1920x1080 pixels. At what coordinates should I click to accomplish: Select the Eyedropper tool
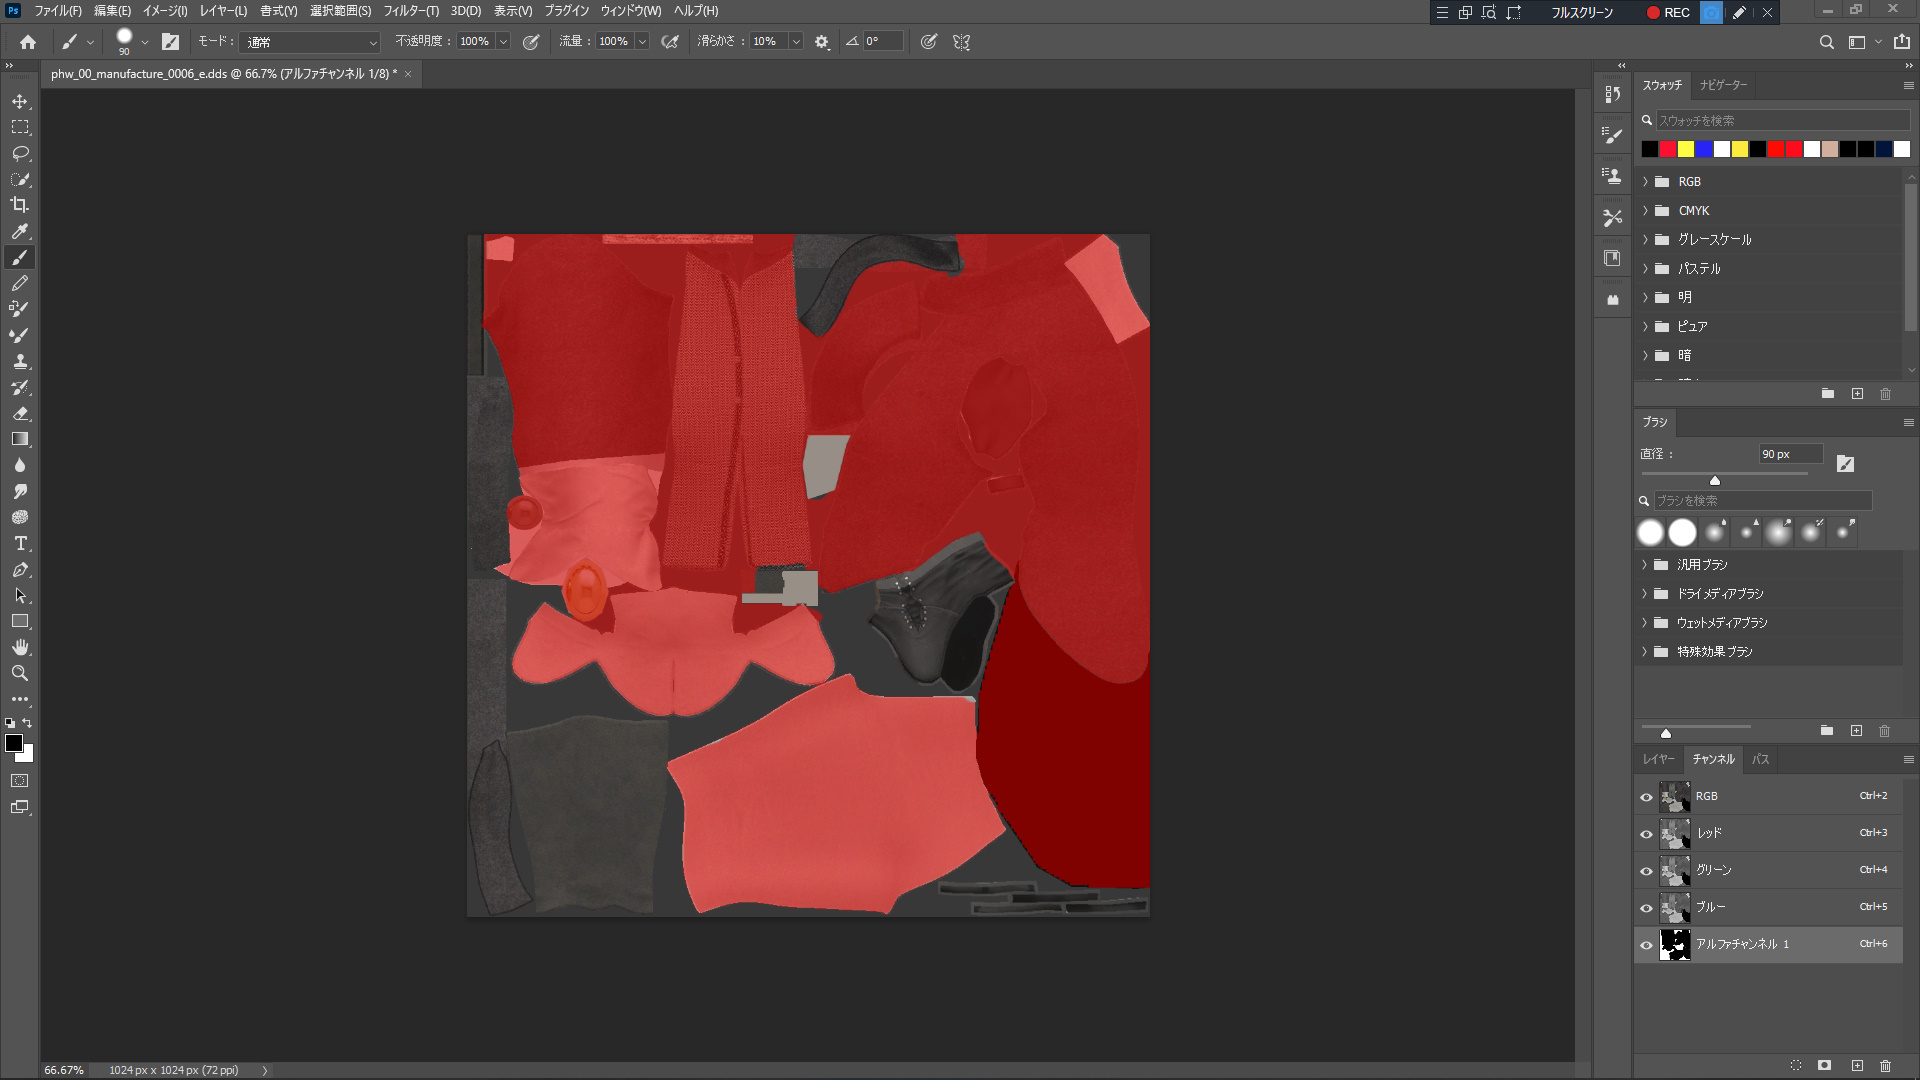20,231
